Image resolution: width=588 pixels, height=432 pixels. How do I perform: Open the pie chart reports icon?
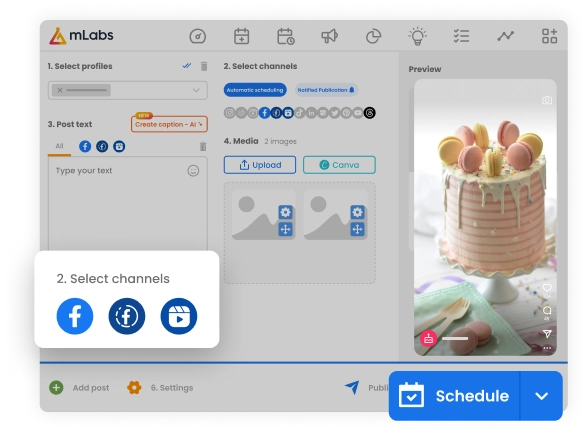[x=374, y=36]
